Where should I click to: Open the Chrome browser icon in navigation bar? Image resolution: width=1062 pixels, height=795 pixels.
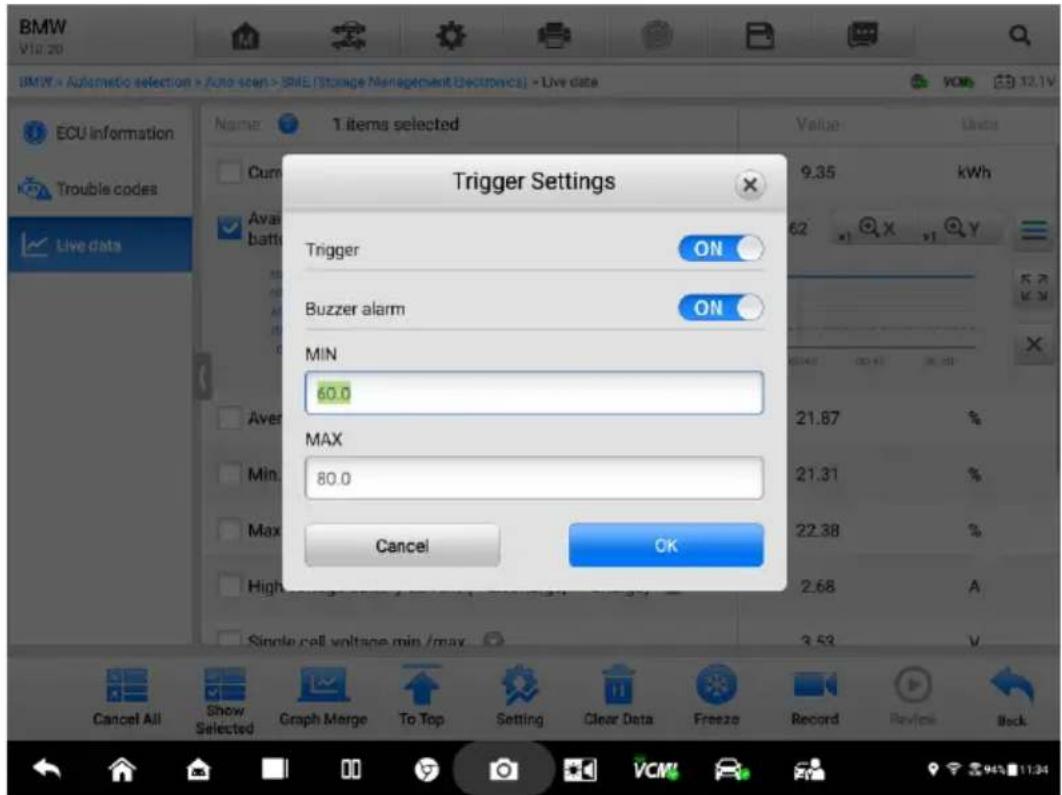point(427,769)
